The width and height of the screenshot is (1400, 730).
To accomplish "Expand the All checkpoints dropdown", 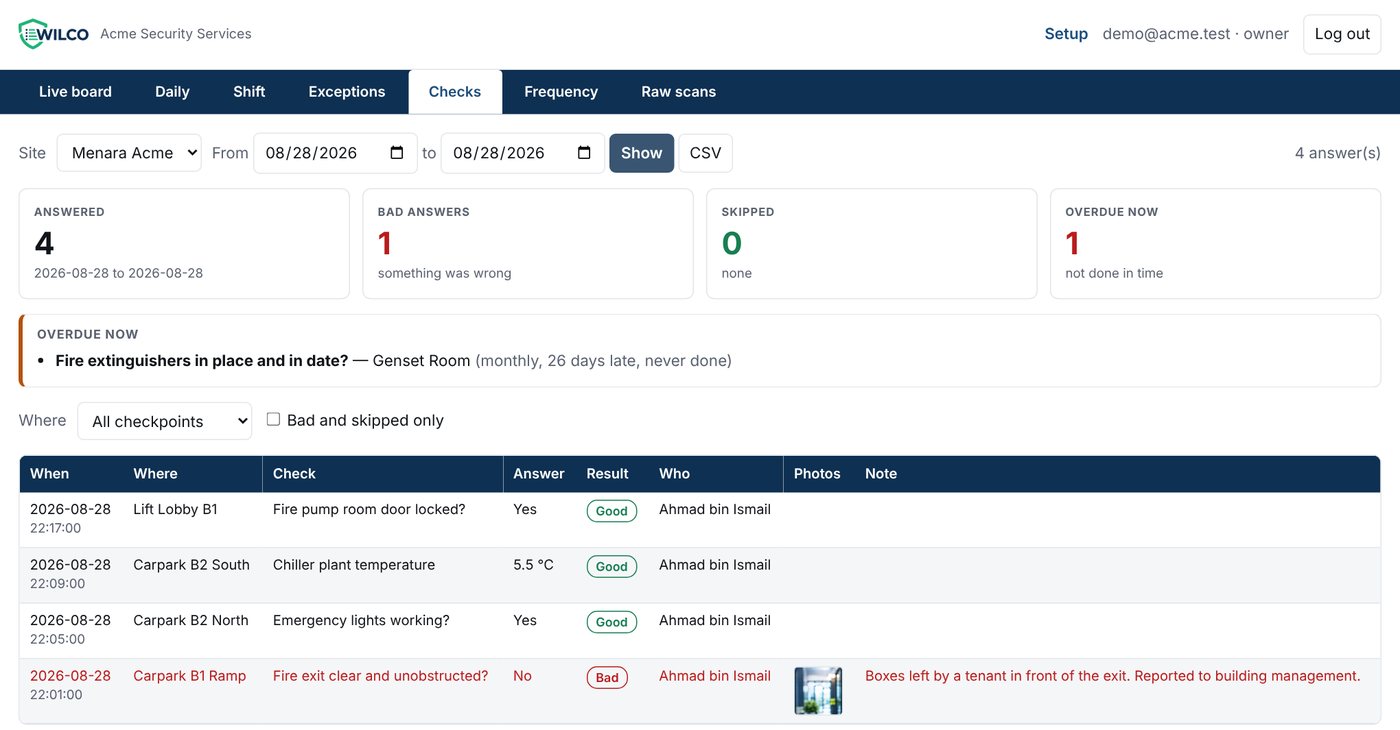I will tap(165, 421).
